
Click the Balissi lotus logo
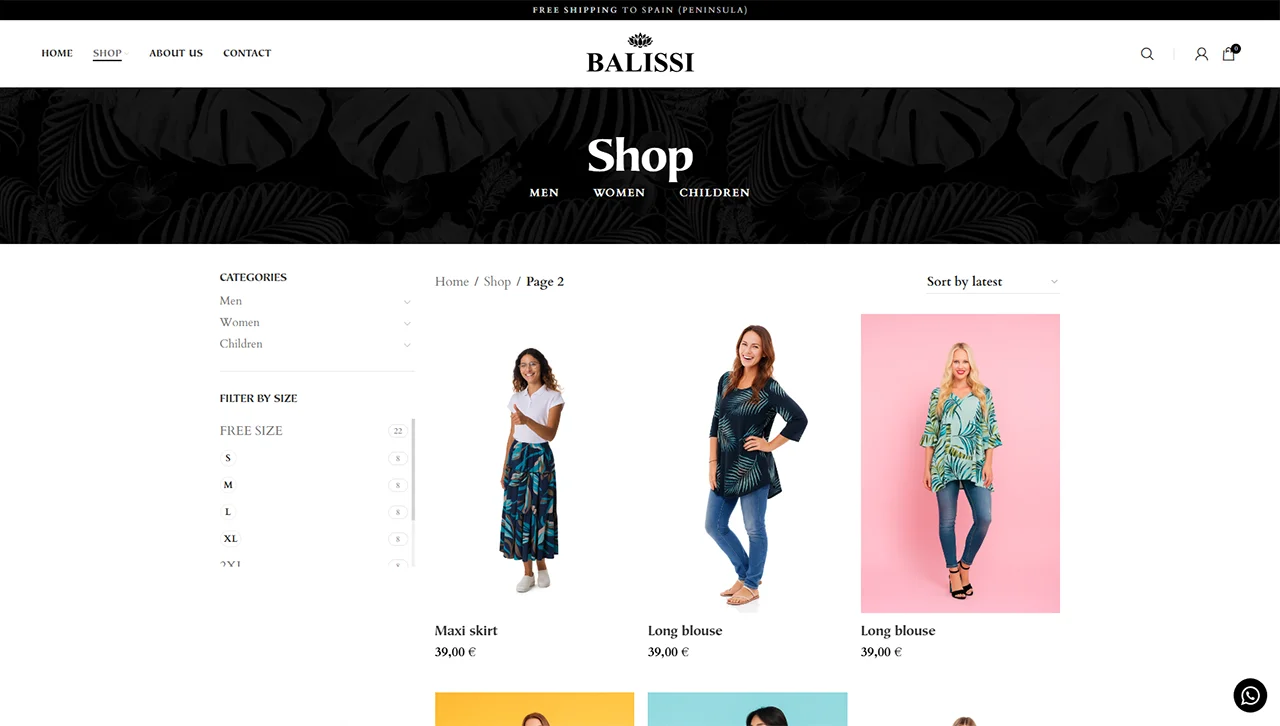coord(640,53)
